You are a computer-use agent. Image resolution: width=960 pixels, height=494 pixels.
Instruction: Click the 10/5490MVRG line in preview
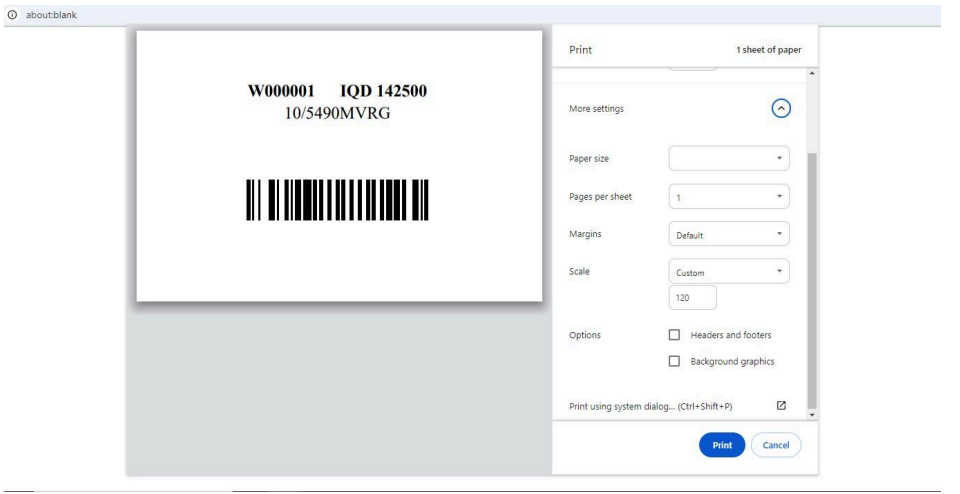tap(338, 112)
